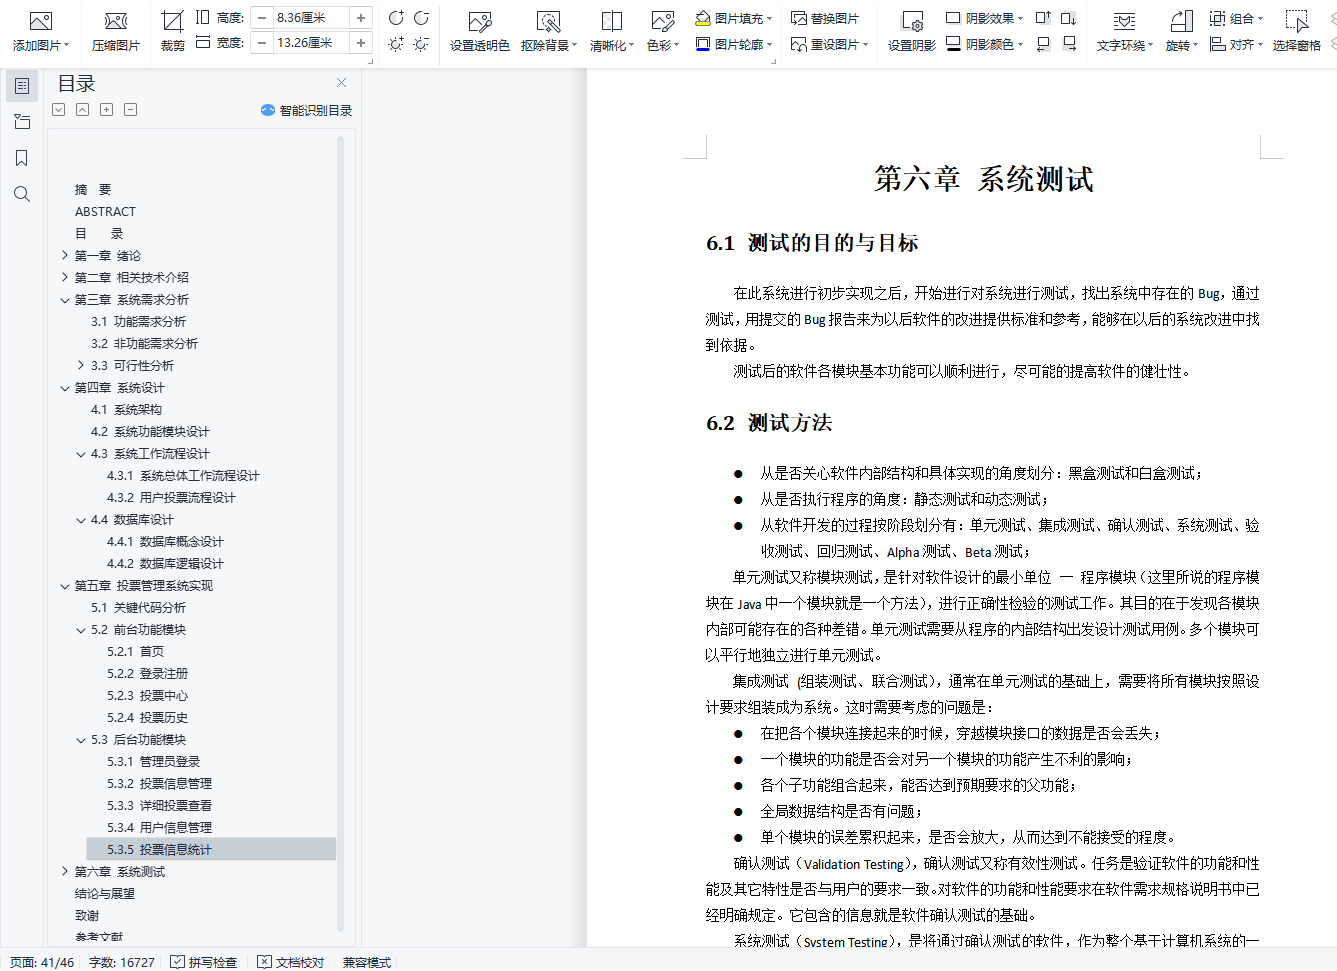The image size is (1337, 971).
Task: Toggle 拼写检查 spell check in status bar
Action: point(203,962)
